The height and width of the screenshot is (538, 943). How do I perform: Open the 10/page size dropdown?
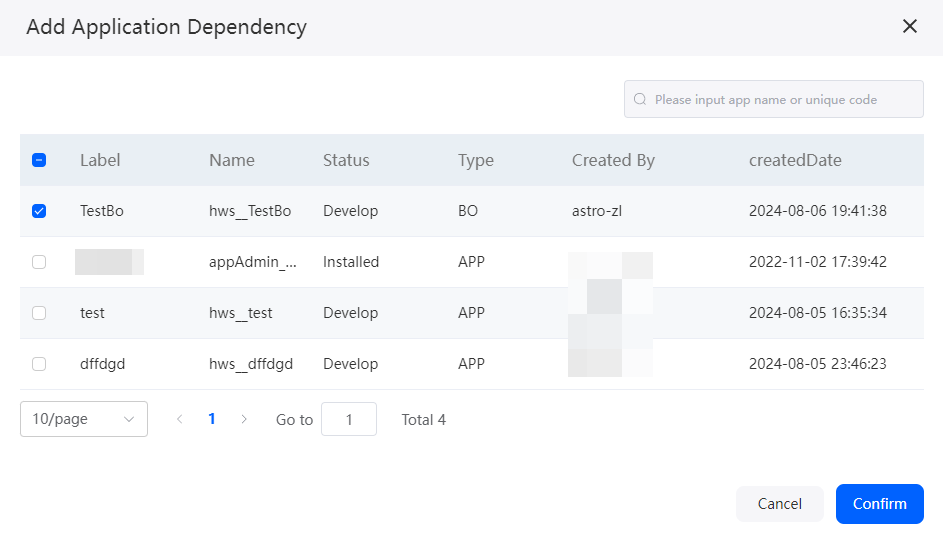coord(84,419)
